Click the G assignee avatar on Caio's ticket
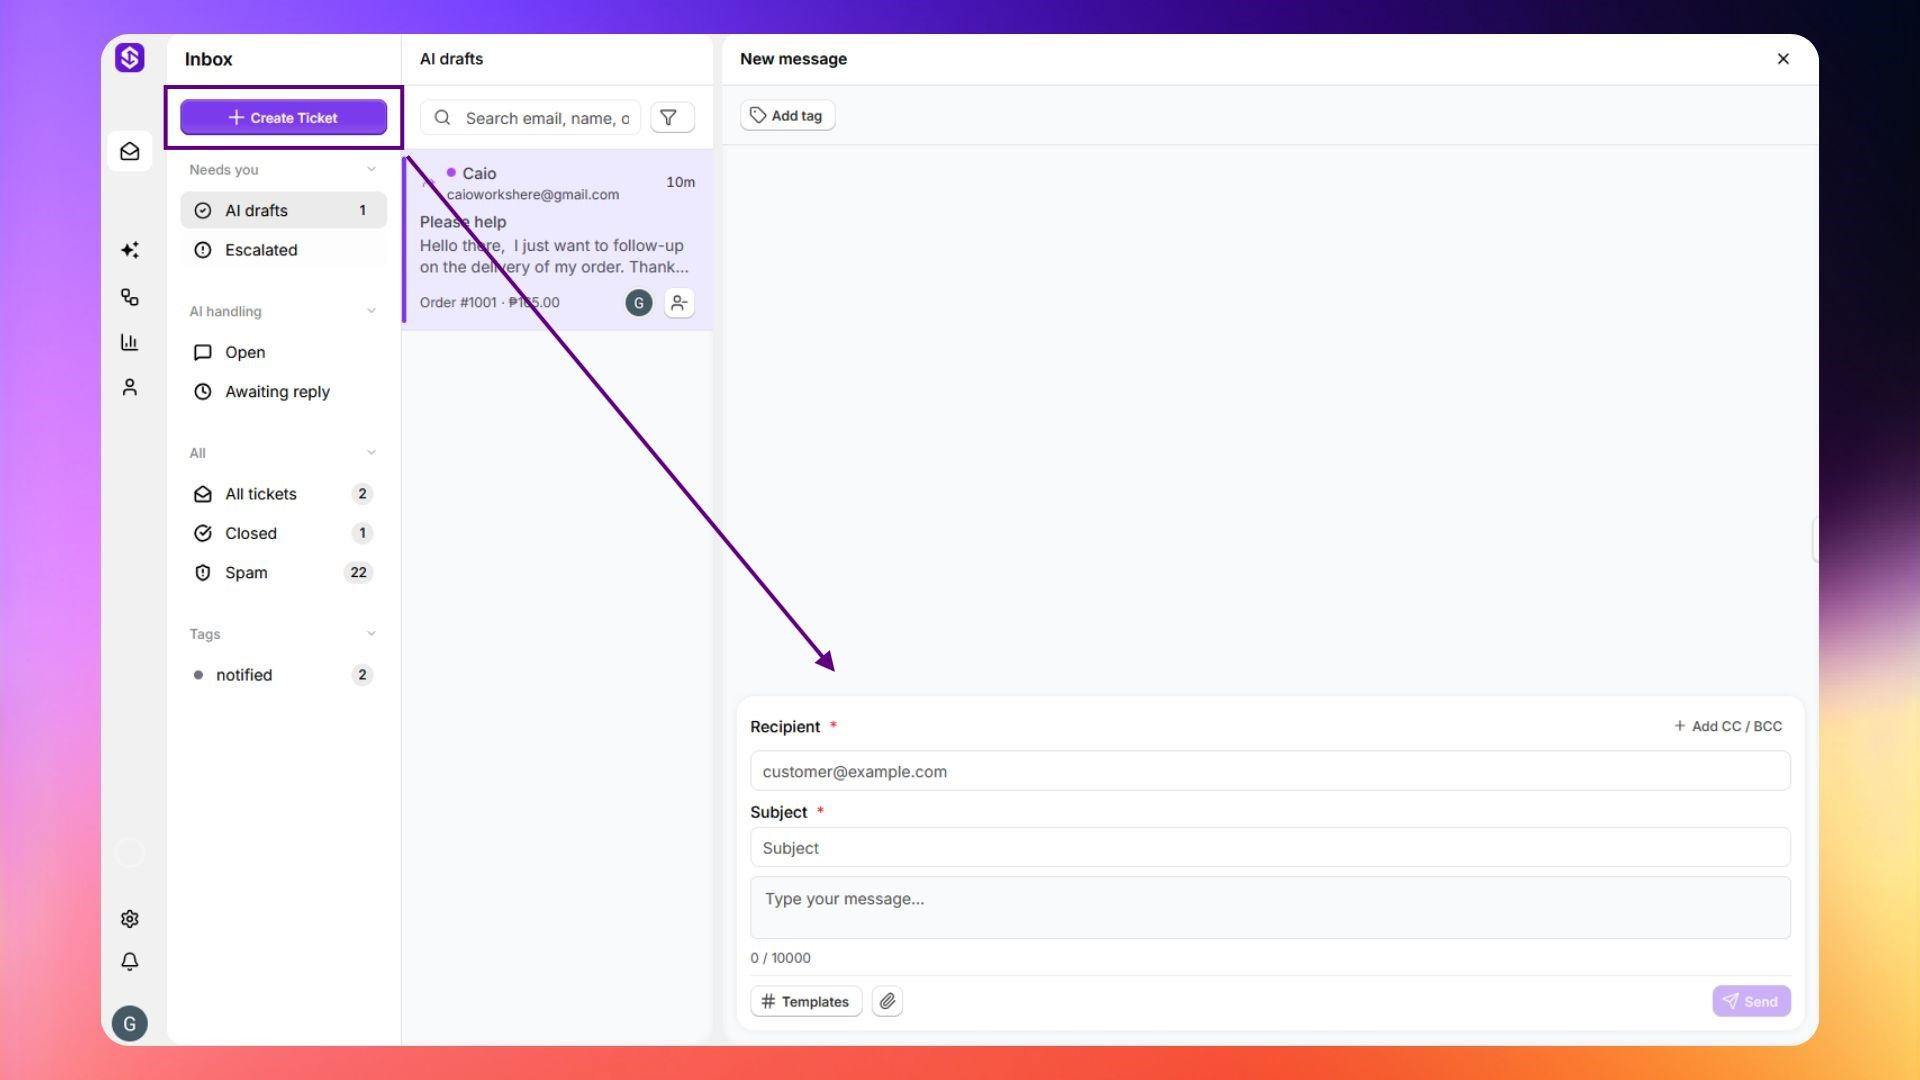The height and width of the screenshot is (1080, 1920). click(x=639, y=303)
